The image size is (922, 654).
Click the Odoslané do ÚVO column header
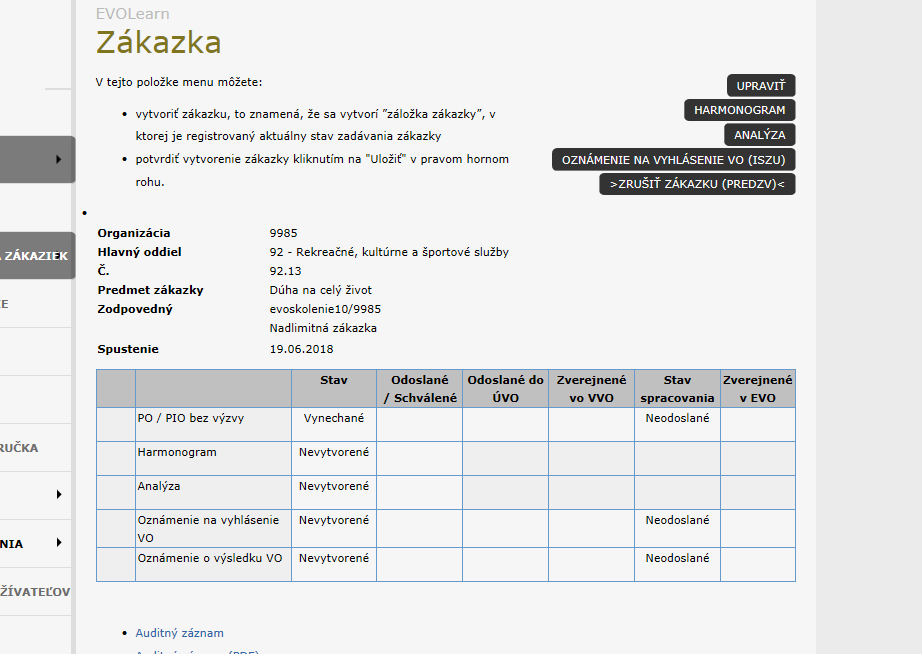point(505,388)
